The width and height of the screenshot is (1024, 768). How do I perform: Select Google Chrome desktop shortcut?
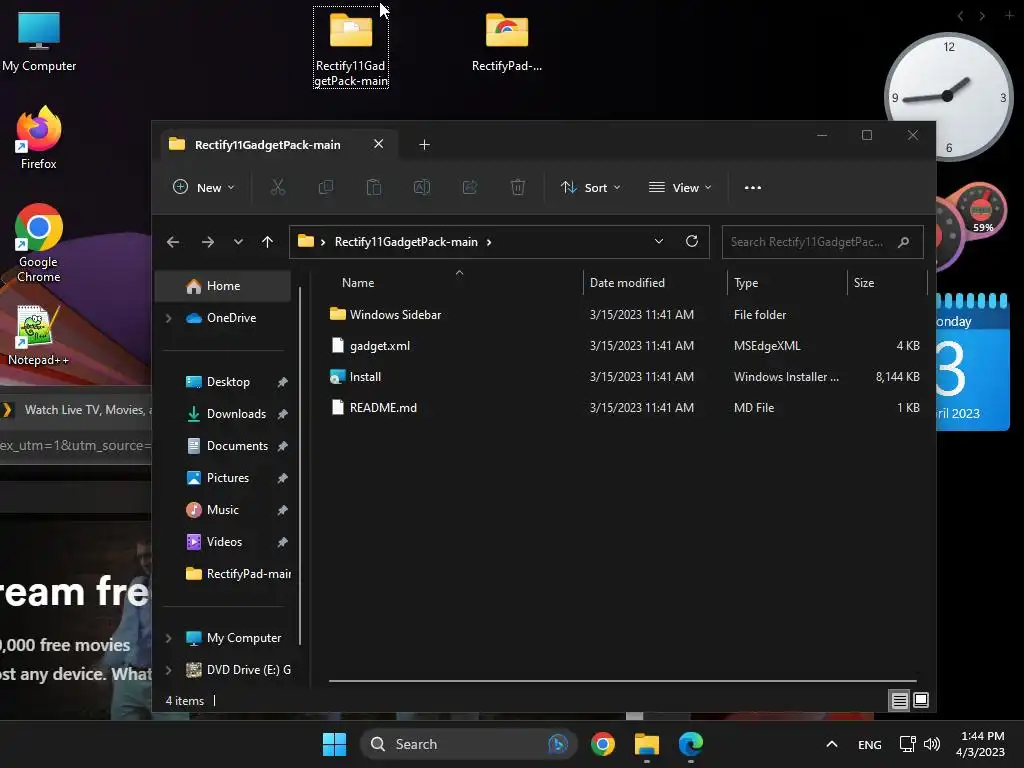[x=39, y=243]
